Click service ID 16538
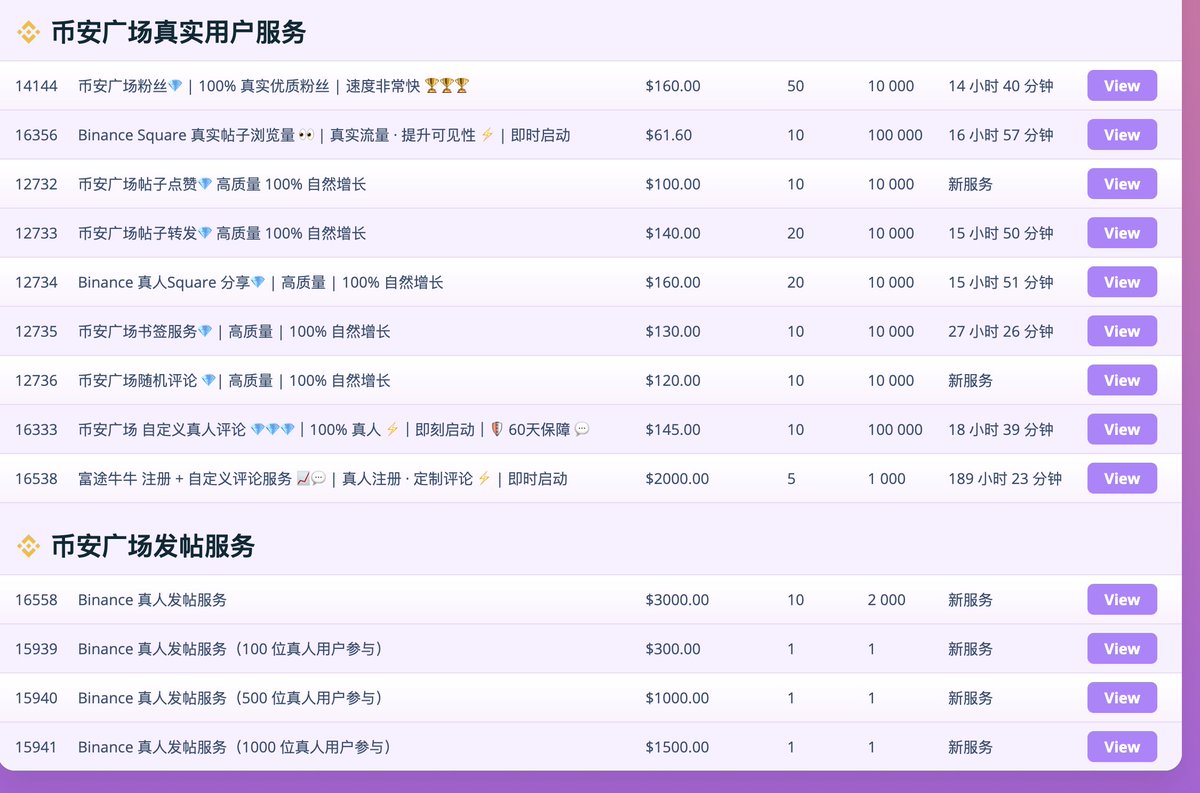 click(36, 478)
